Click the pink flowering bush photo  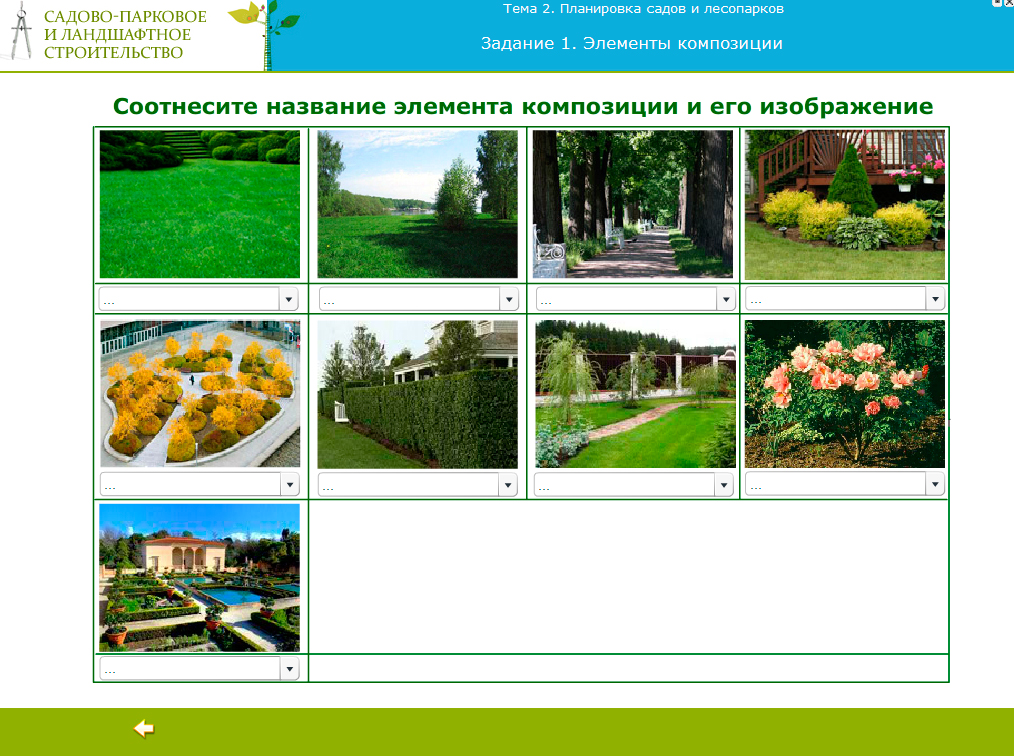844,393
